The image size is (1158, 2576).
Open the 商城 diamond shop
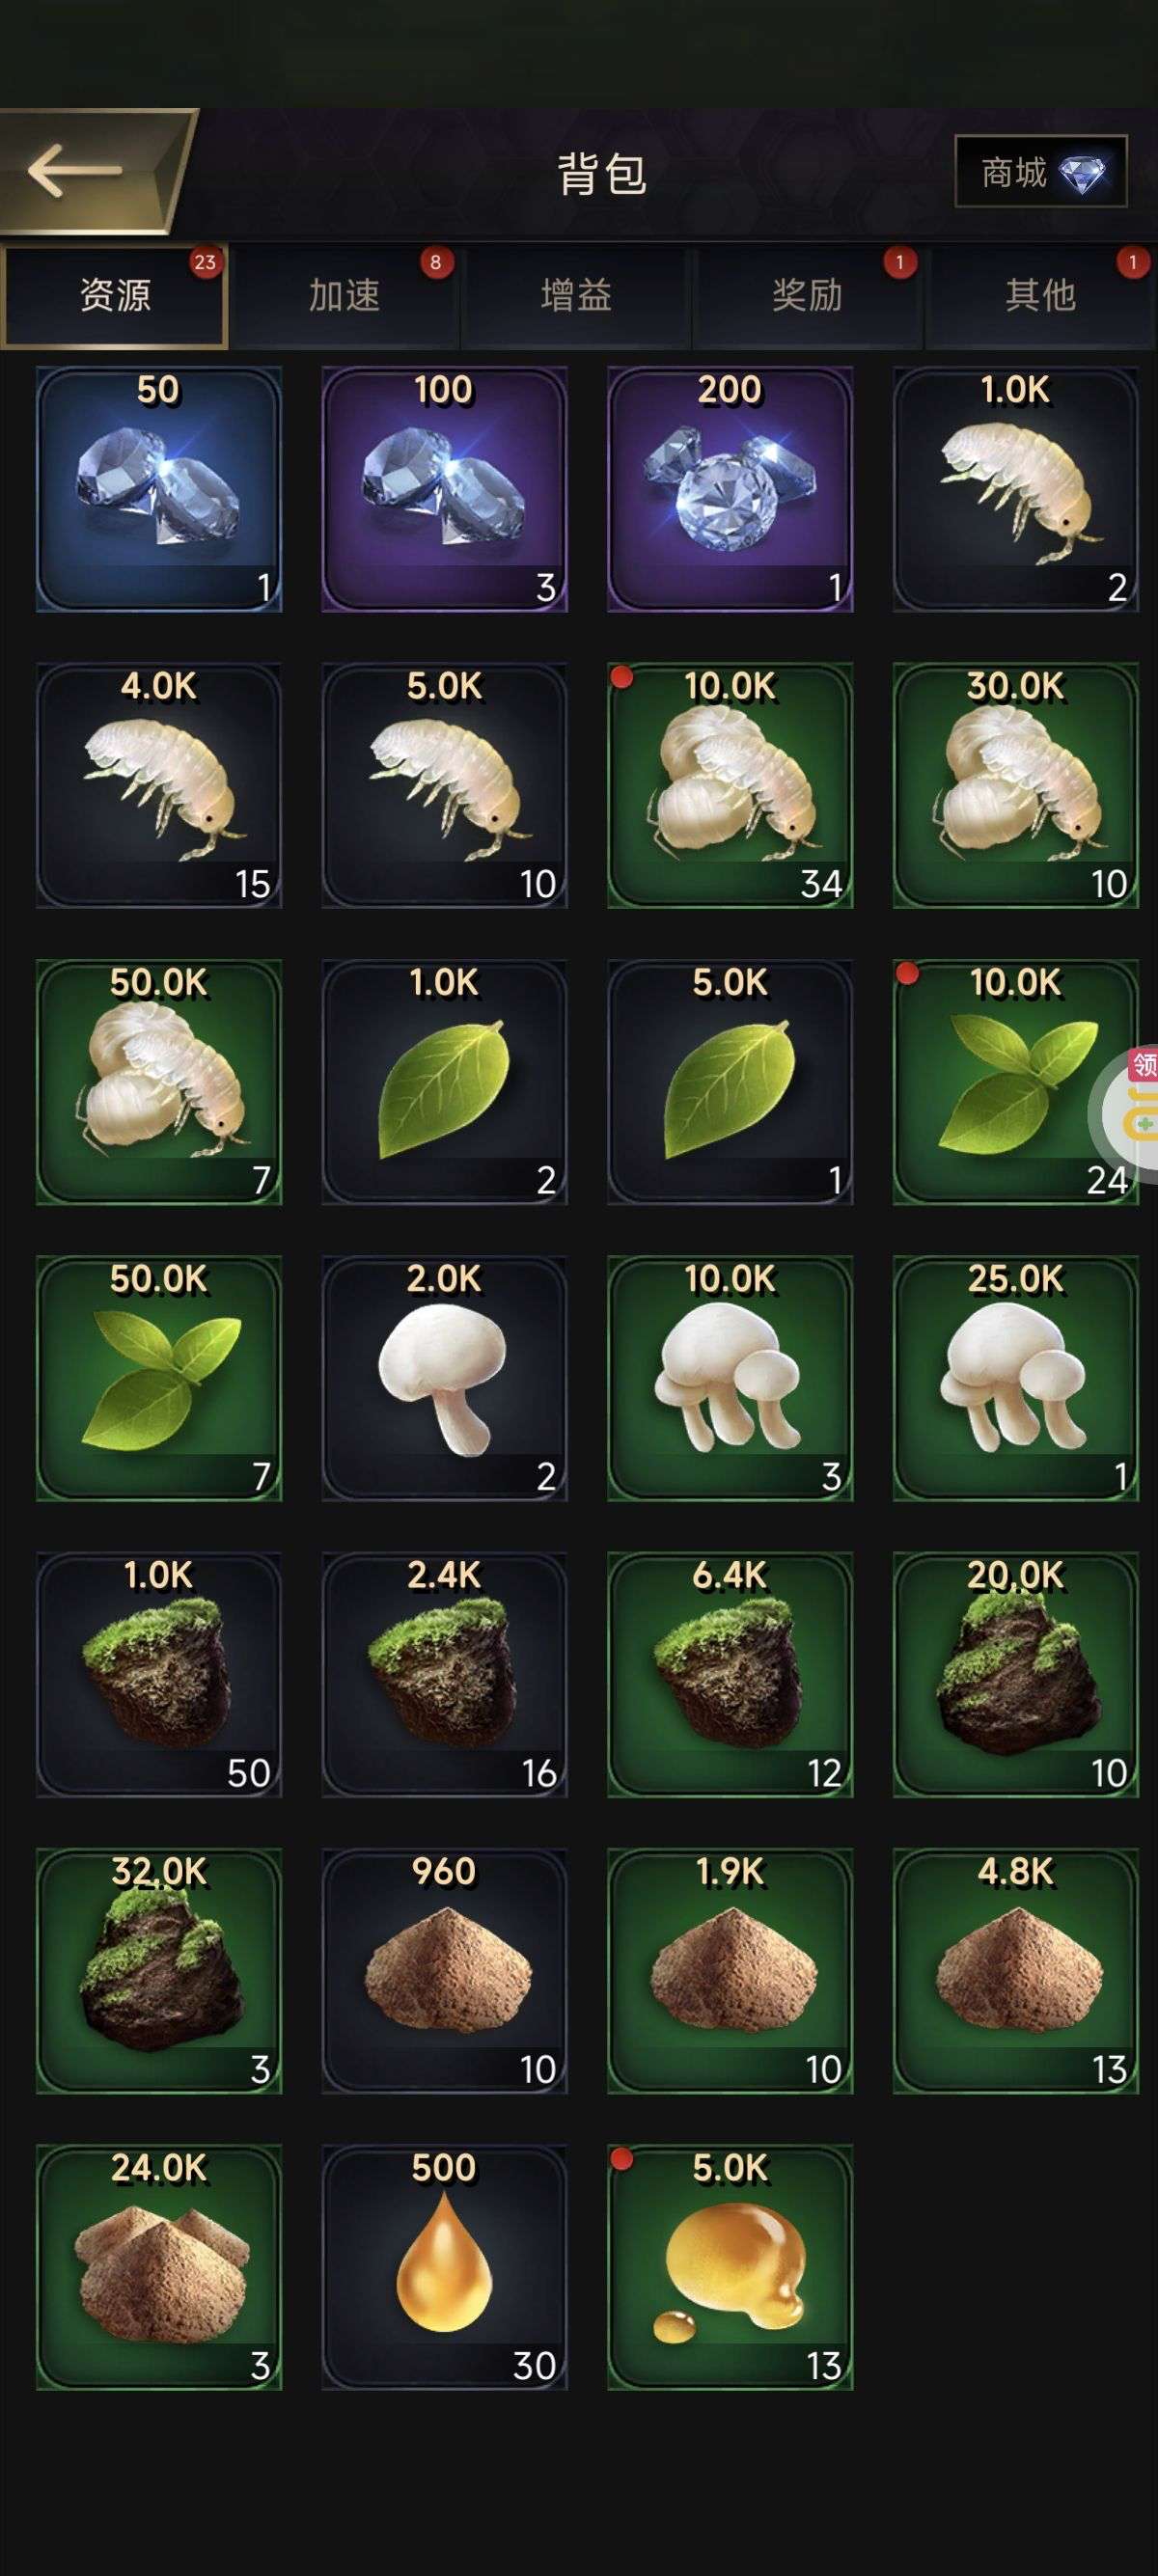[1041, 171]
